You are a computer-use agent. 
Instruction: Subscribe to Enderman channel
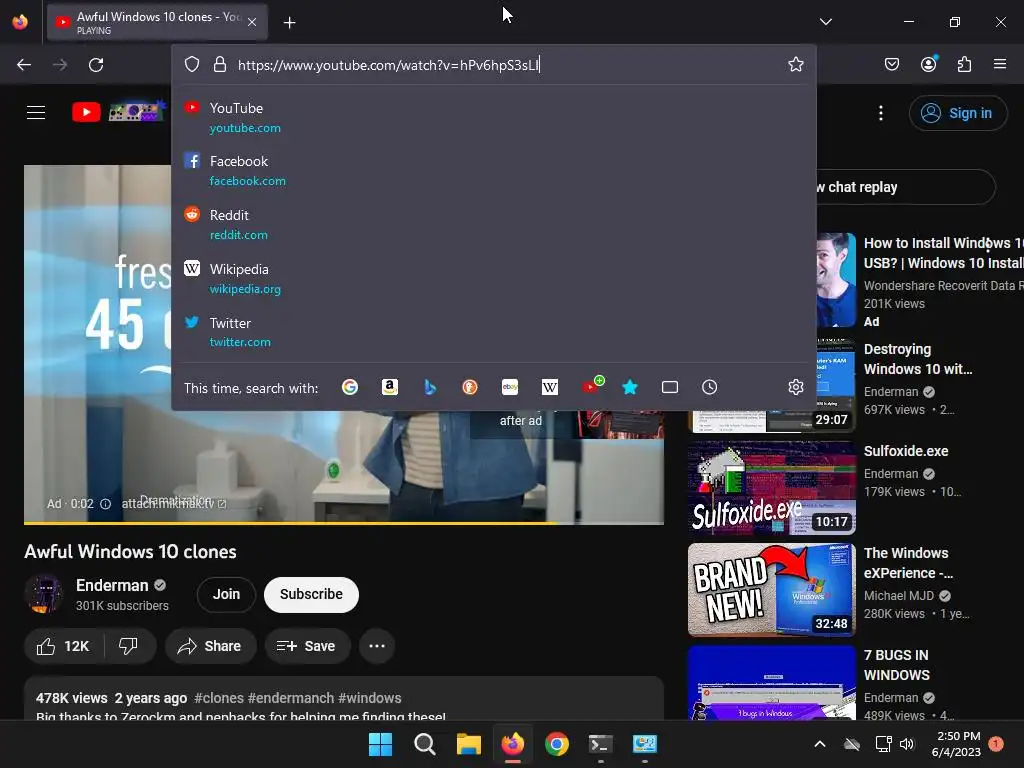tap(311, 594)
